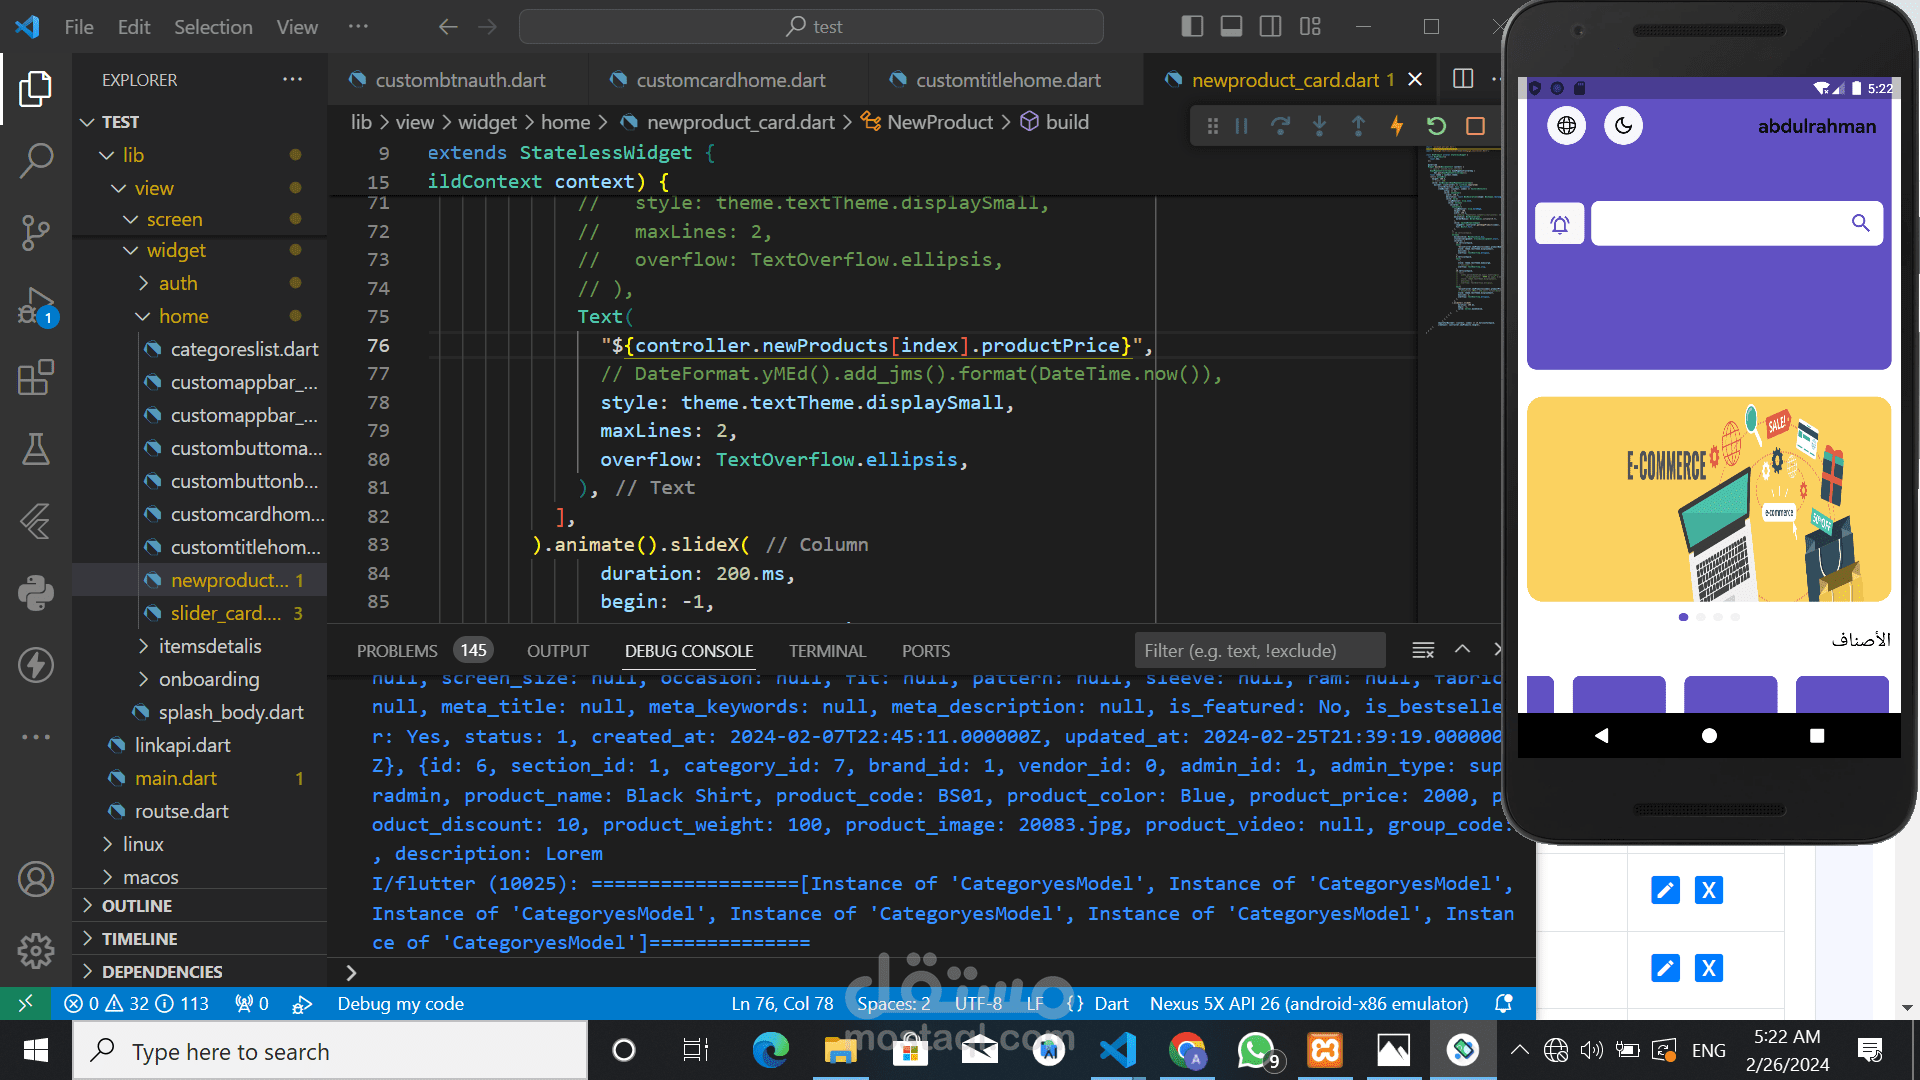Open the Source Control view

pyautogui.click(x=36, y=232)
